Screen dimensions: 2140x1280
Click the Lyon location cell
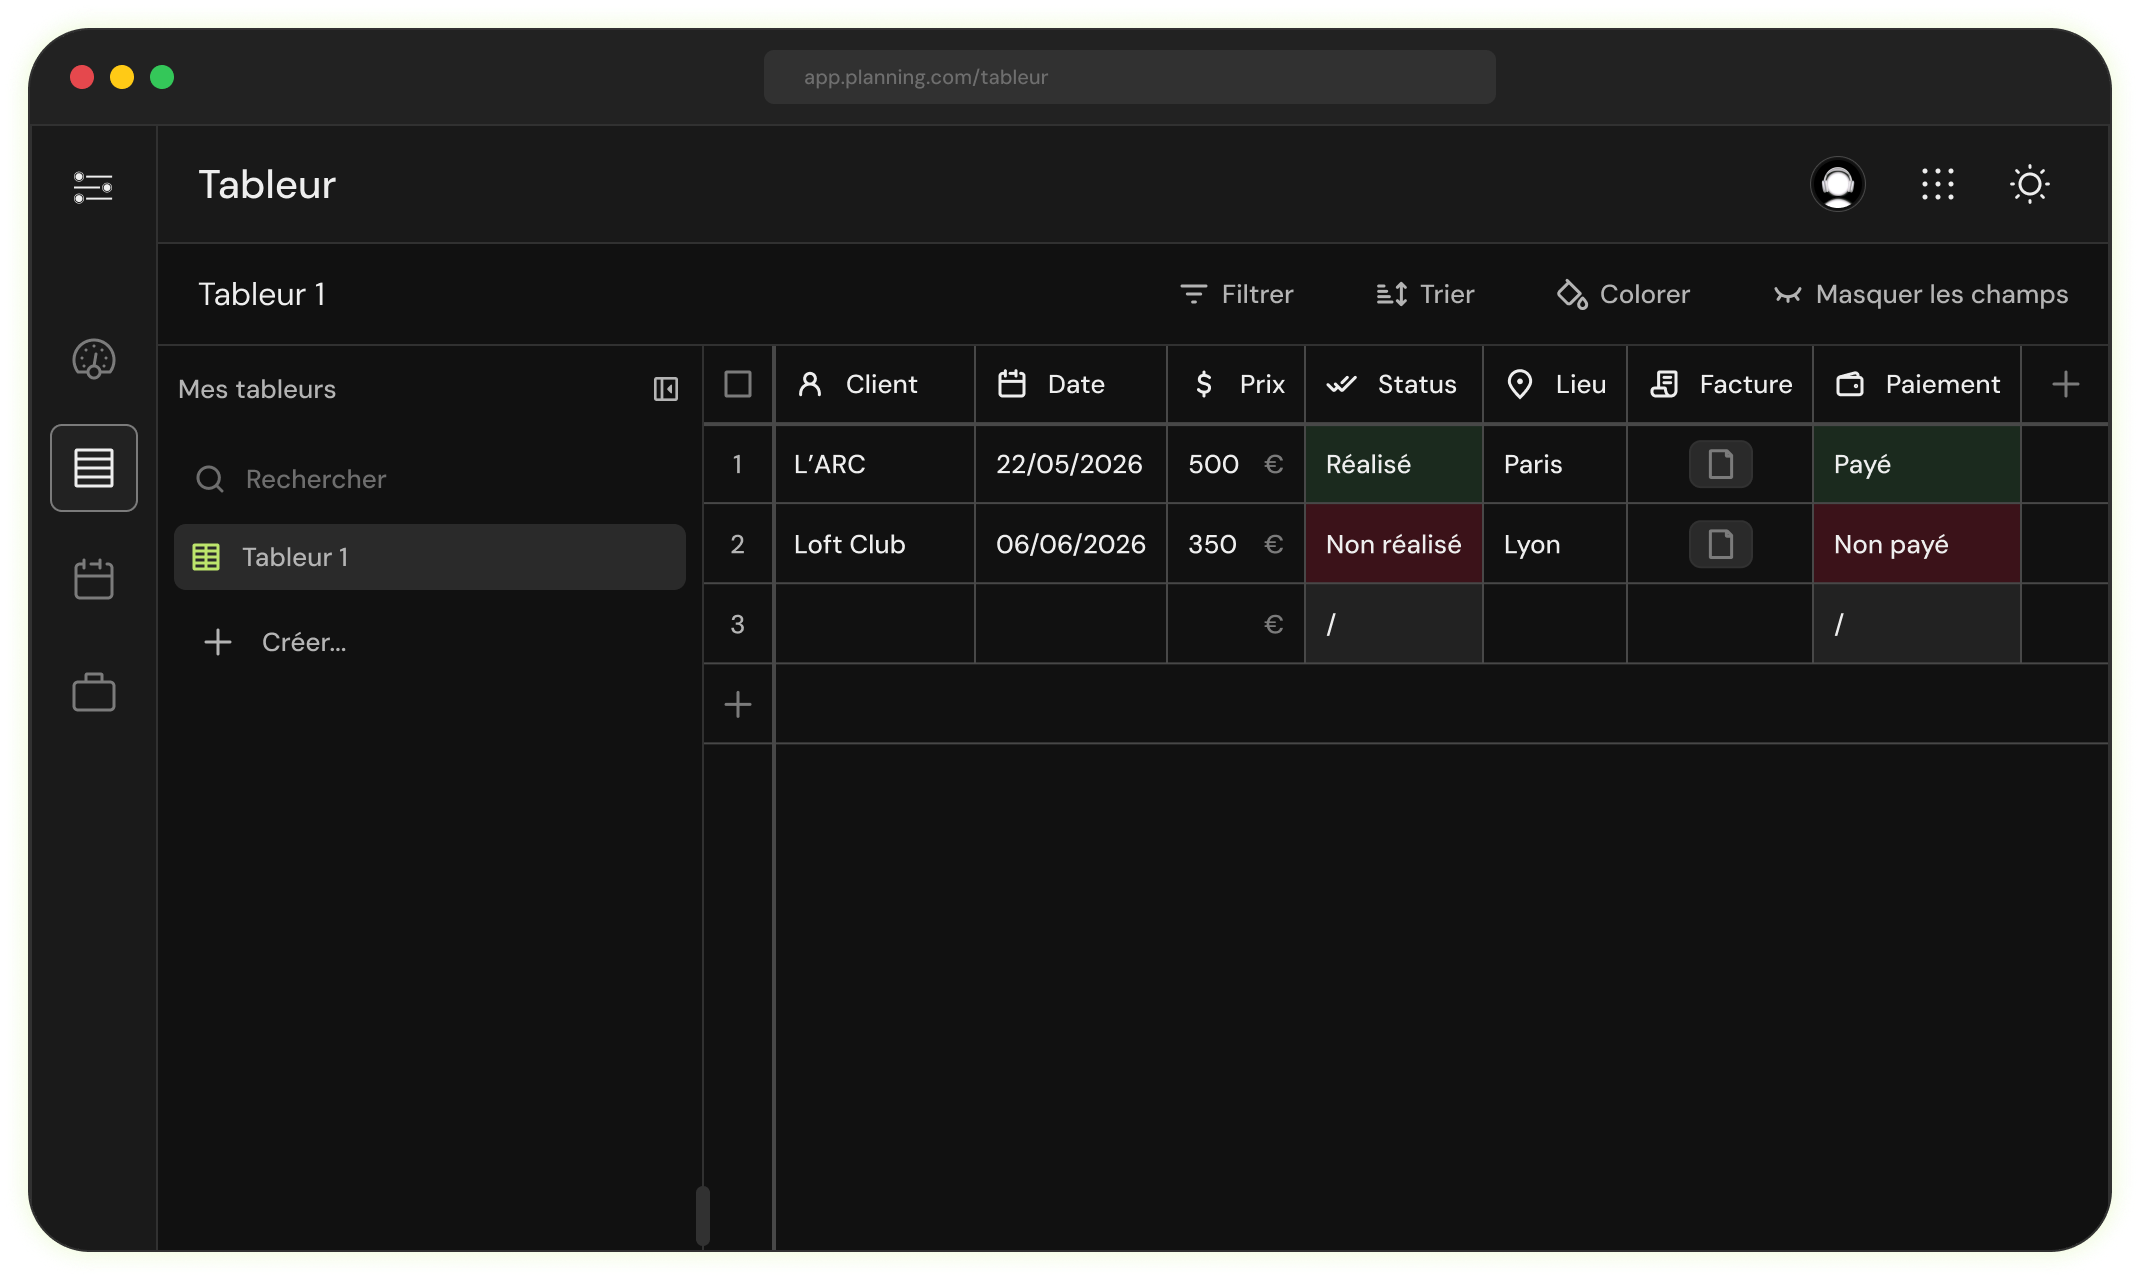click(1555, 544)
